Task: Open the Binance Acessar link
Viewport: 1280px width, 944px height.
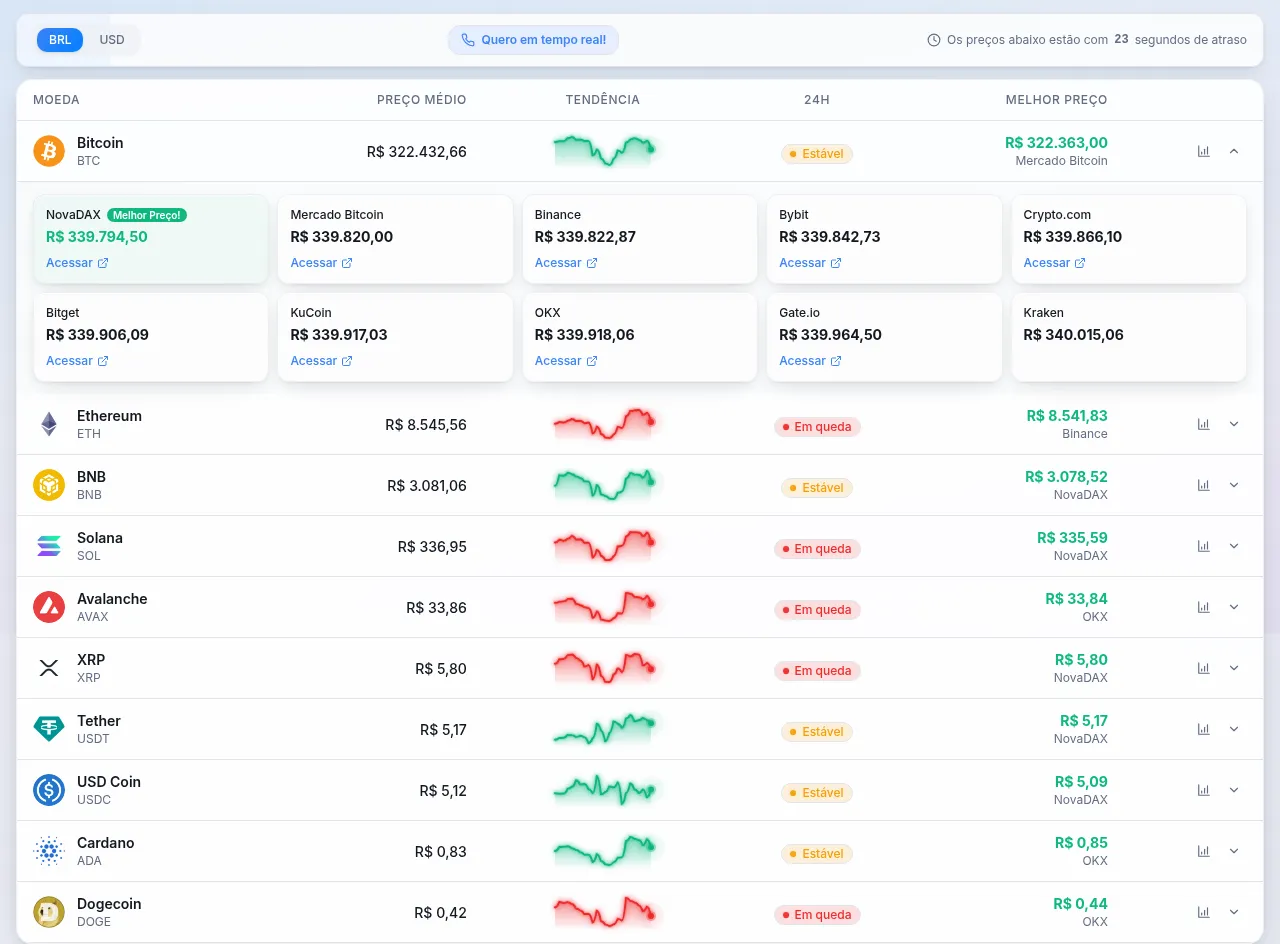Action: (x=566, y=263)
